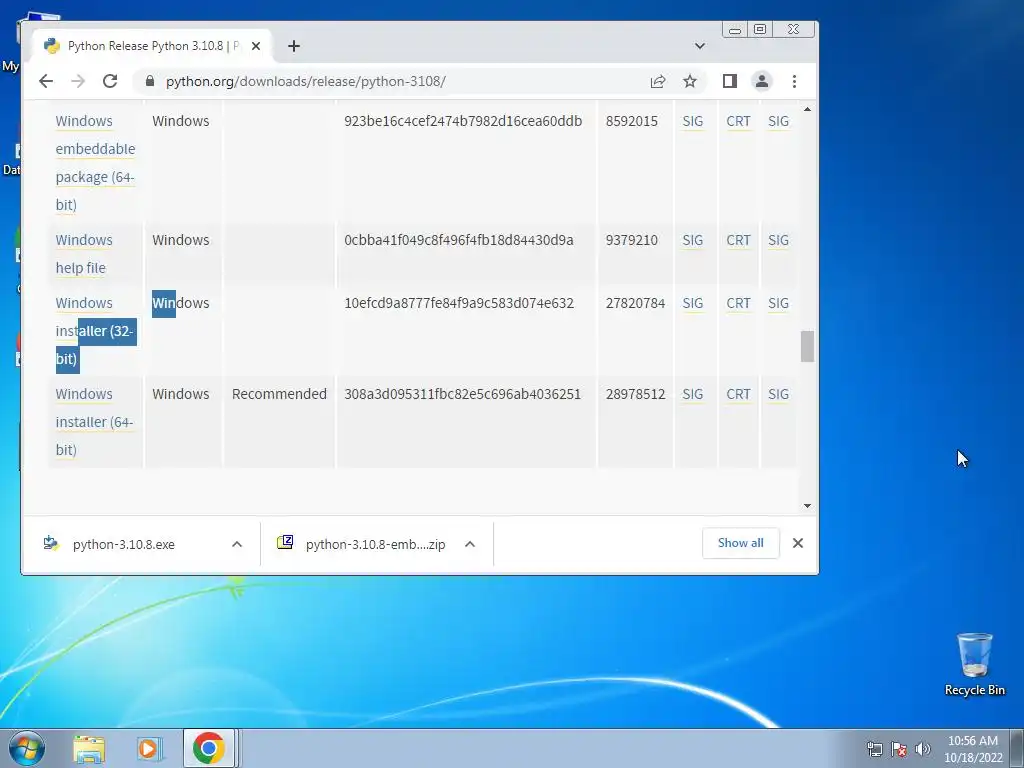Click MD5 hash 308a3d095311fbc82e5c696ab4036251
Screen dimensions: 1024x768
click(462, 394)
